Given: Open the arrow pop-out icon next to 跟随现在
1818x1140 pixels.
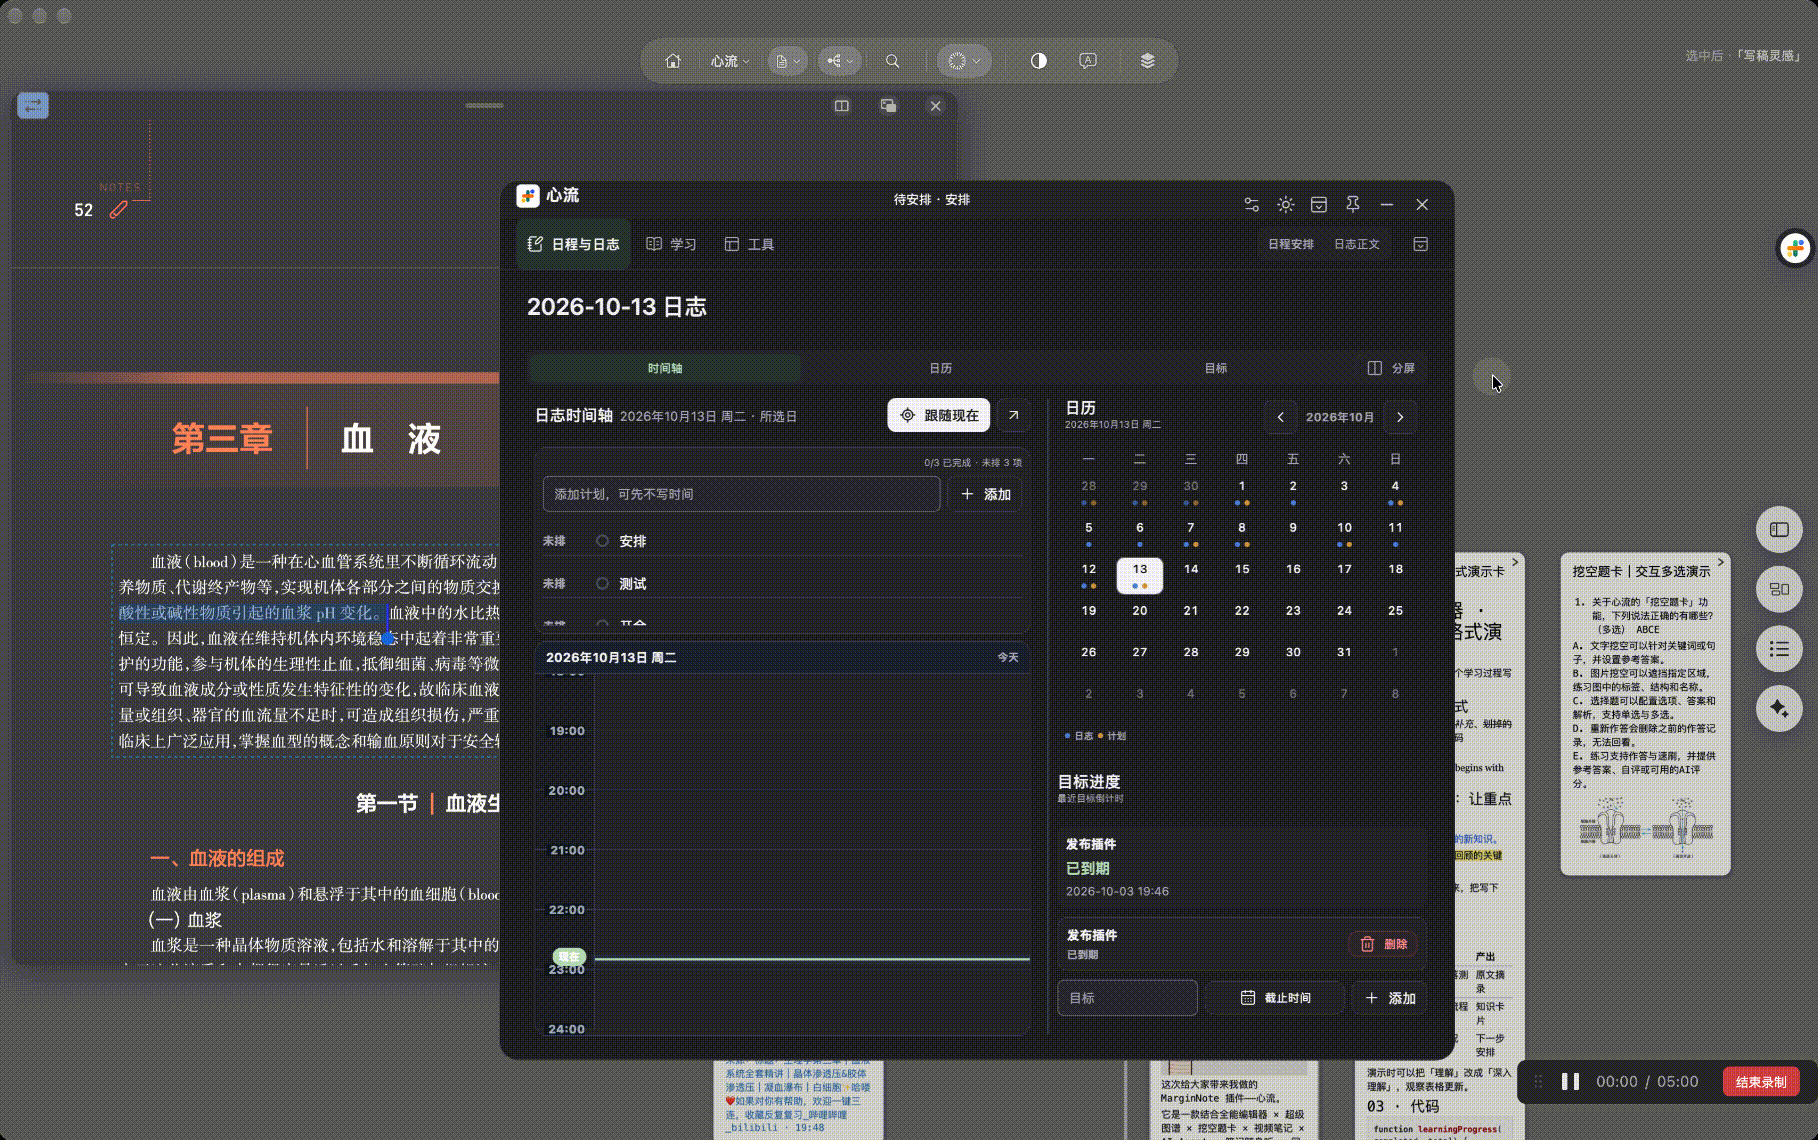Looking at the screenshot, I should tap(1013, 415).
